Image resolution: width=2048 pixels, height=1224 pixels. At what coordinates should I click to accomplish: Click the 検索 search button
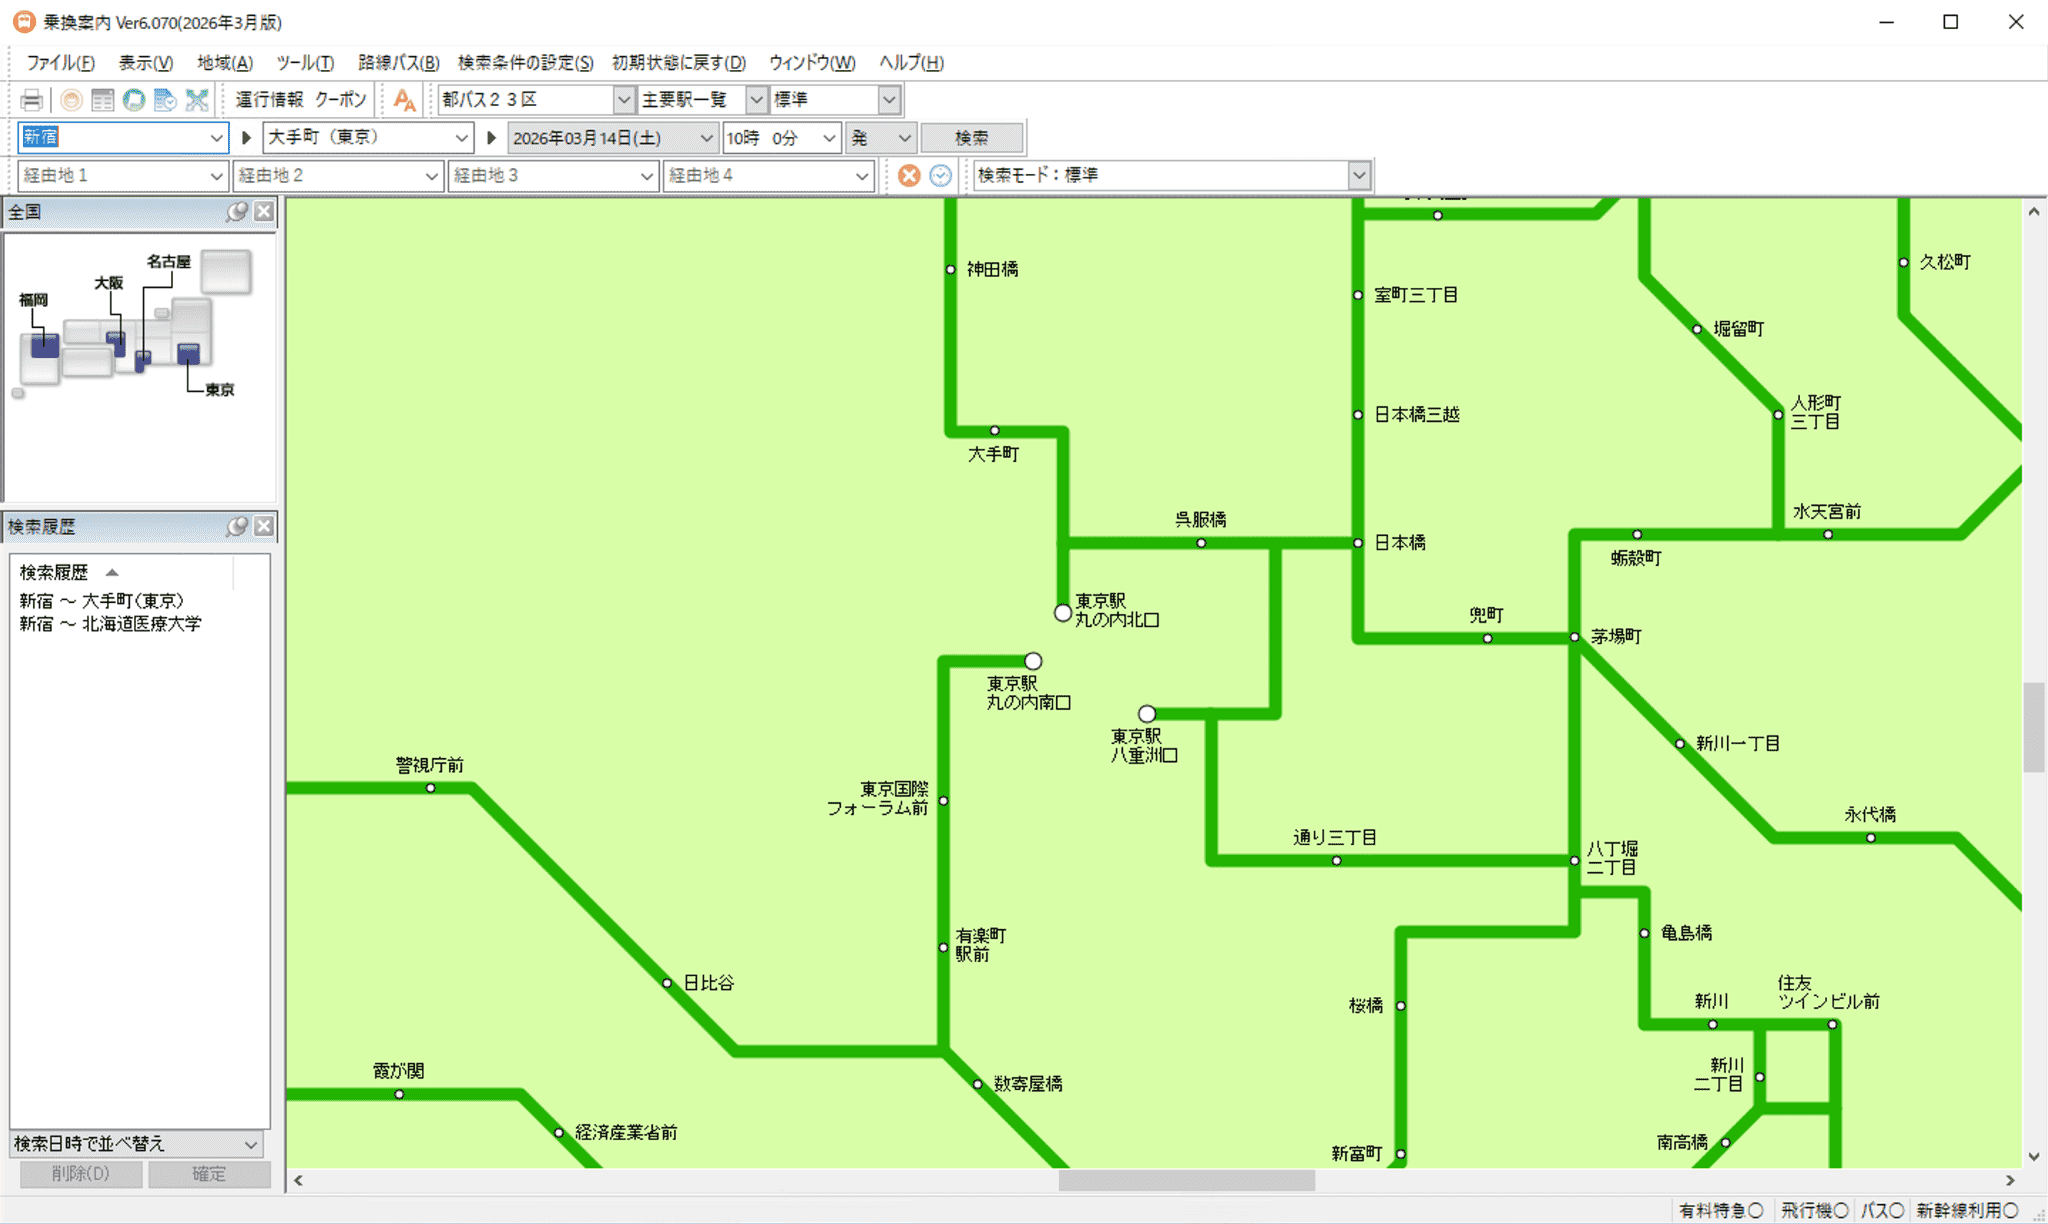(971, 138)
